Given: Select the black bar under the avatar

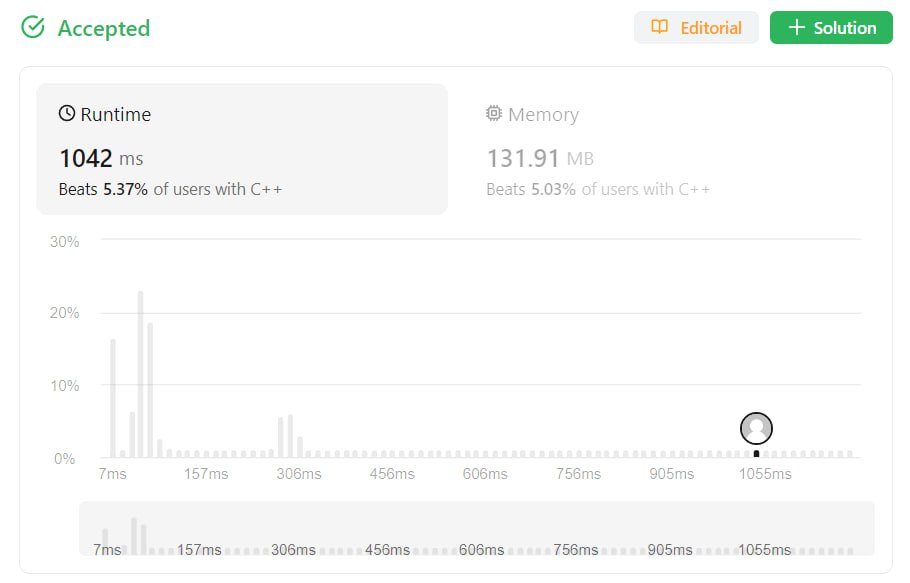Looking at the screenshot, I should 756,454.
